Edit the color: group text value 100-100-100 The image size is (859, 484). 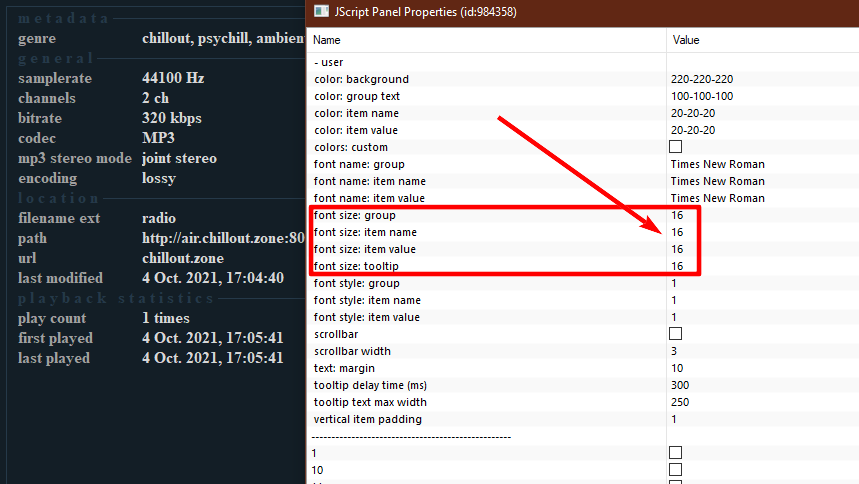coord(702,96)
